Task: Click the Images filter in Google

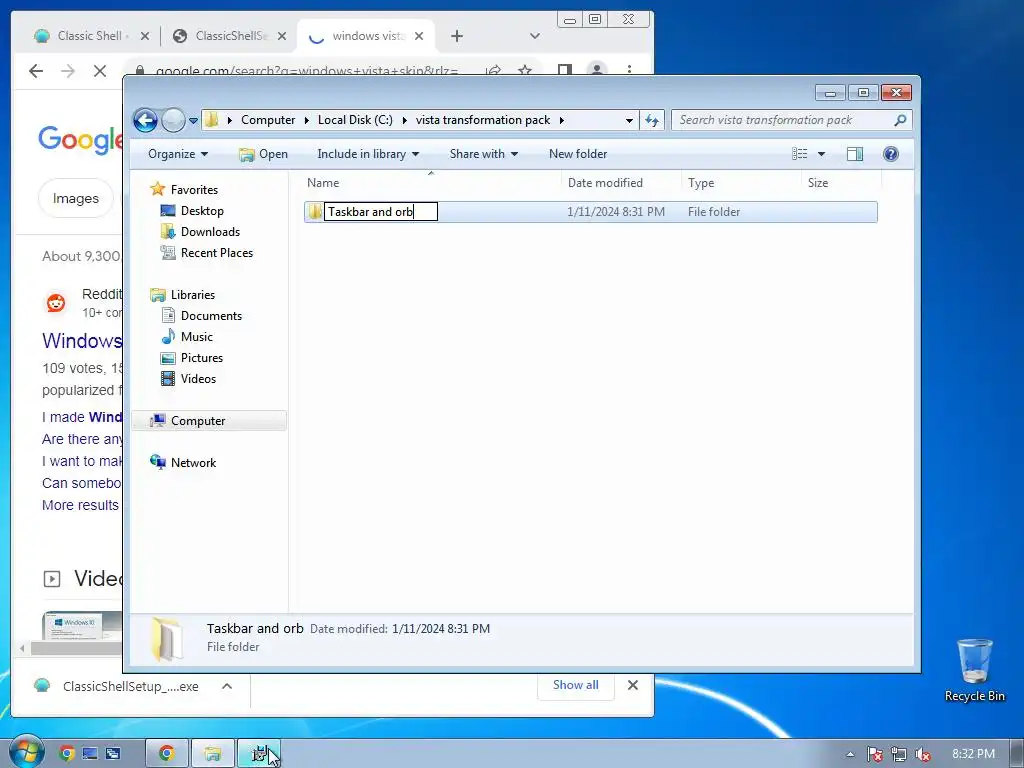Action: tap(76, 198)
